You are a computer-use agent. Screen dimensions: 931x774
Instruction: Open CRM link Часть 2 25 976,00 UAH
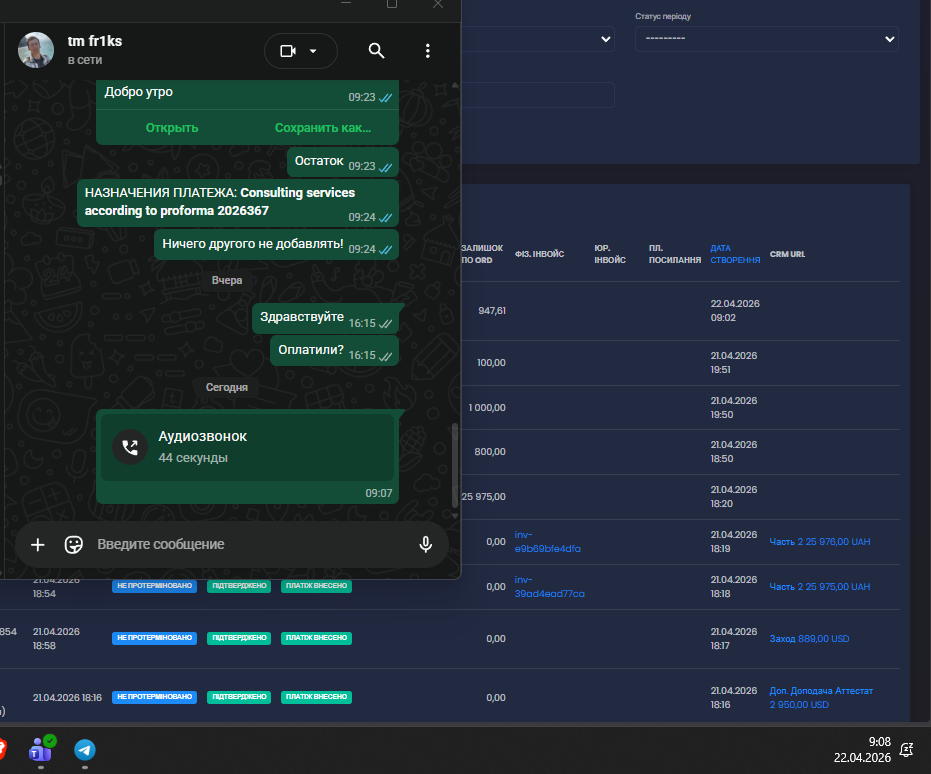(x=819, y=542)
